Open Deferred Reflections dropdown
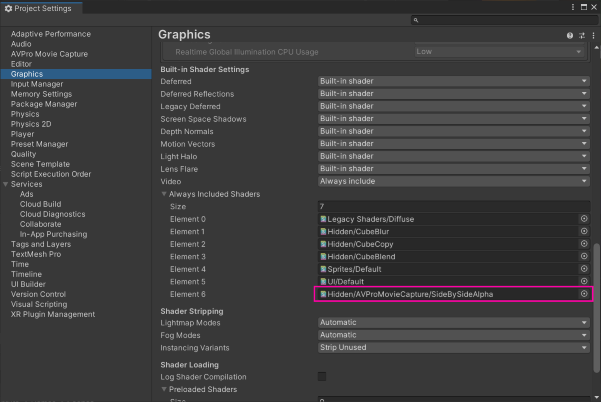The image size is (601, 402). pos(453,94)
